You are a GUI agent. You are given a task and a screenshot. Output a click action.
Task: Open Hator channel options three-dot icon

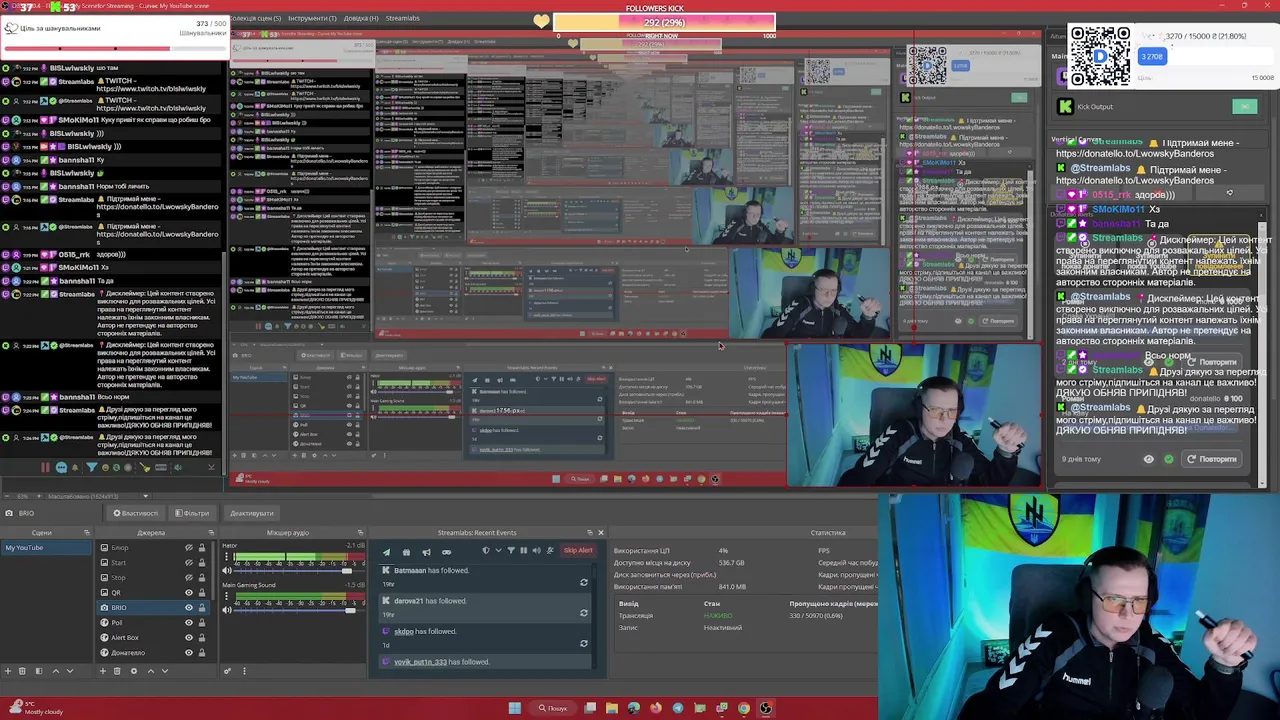[227, 556]
